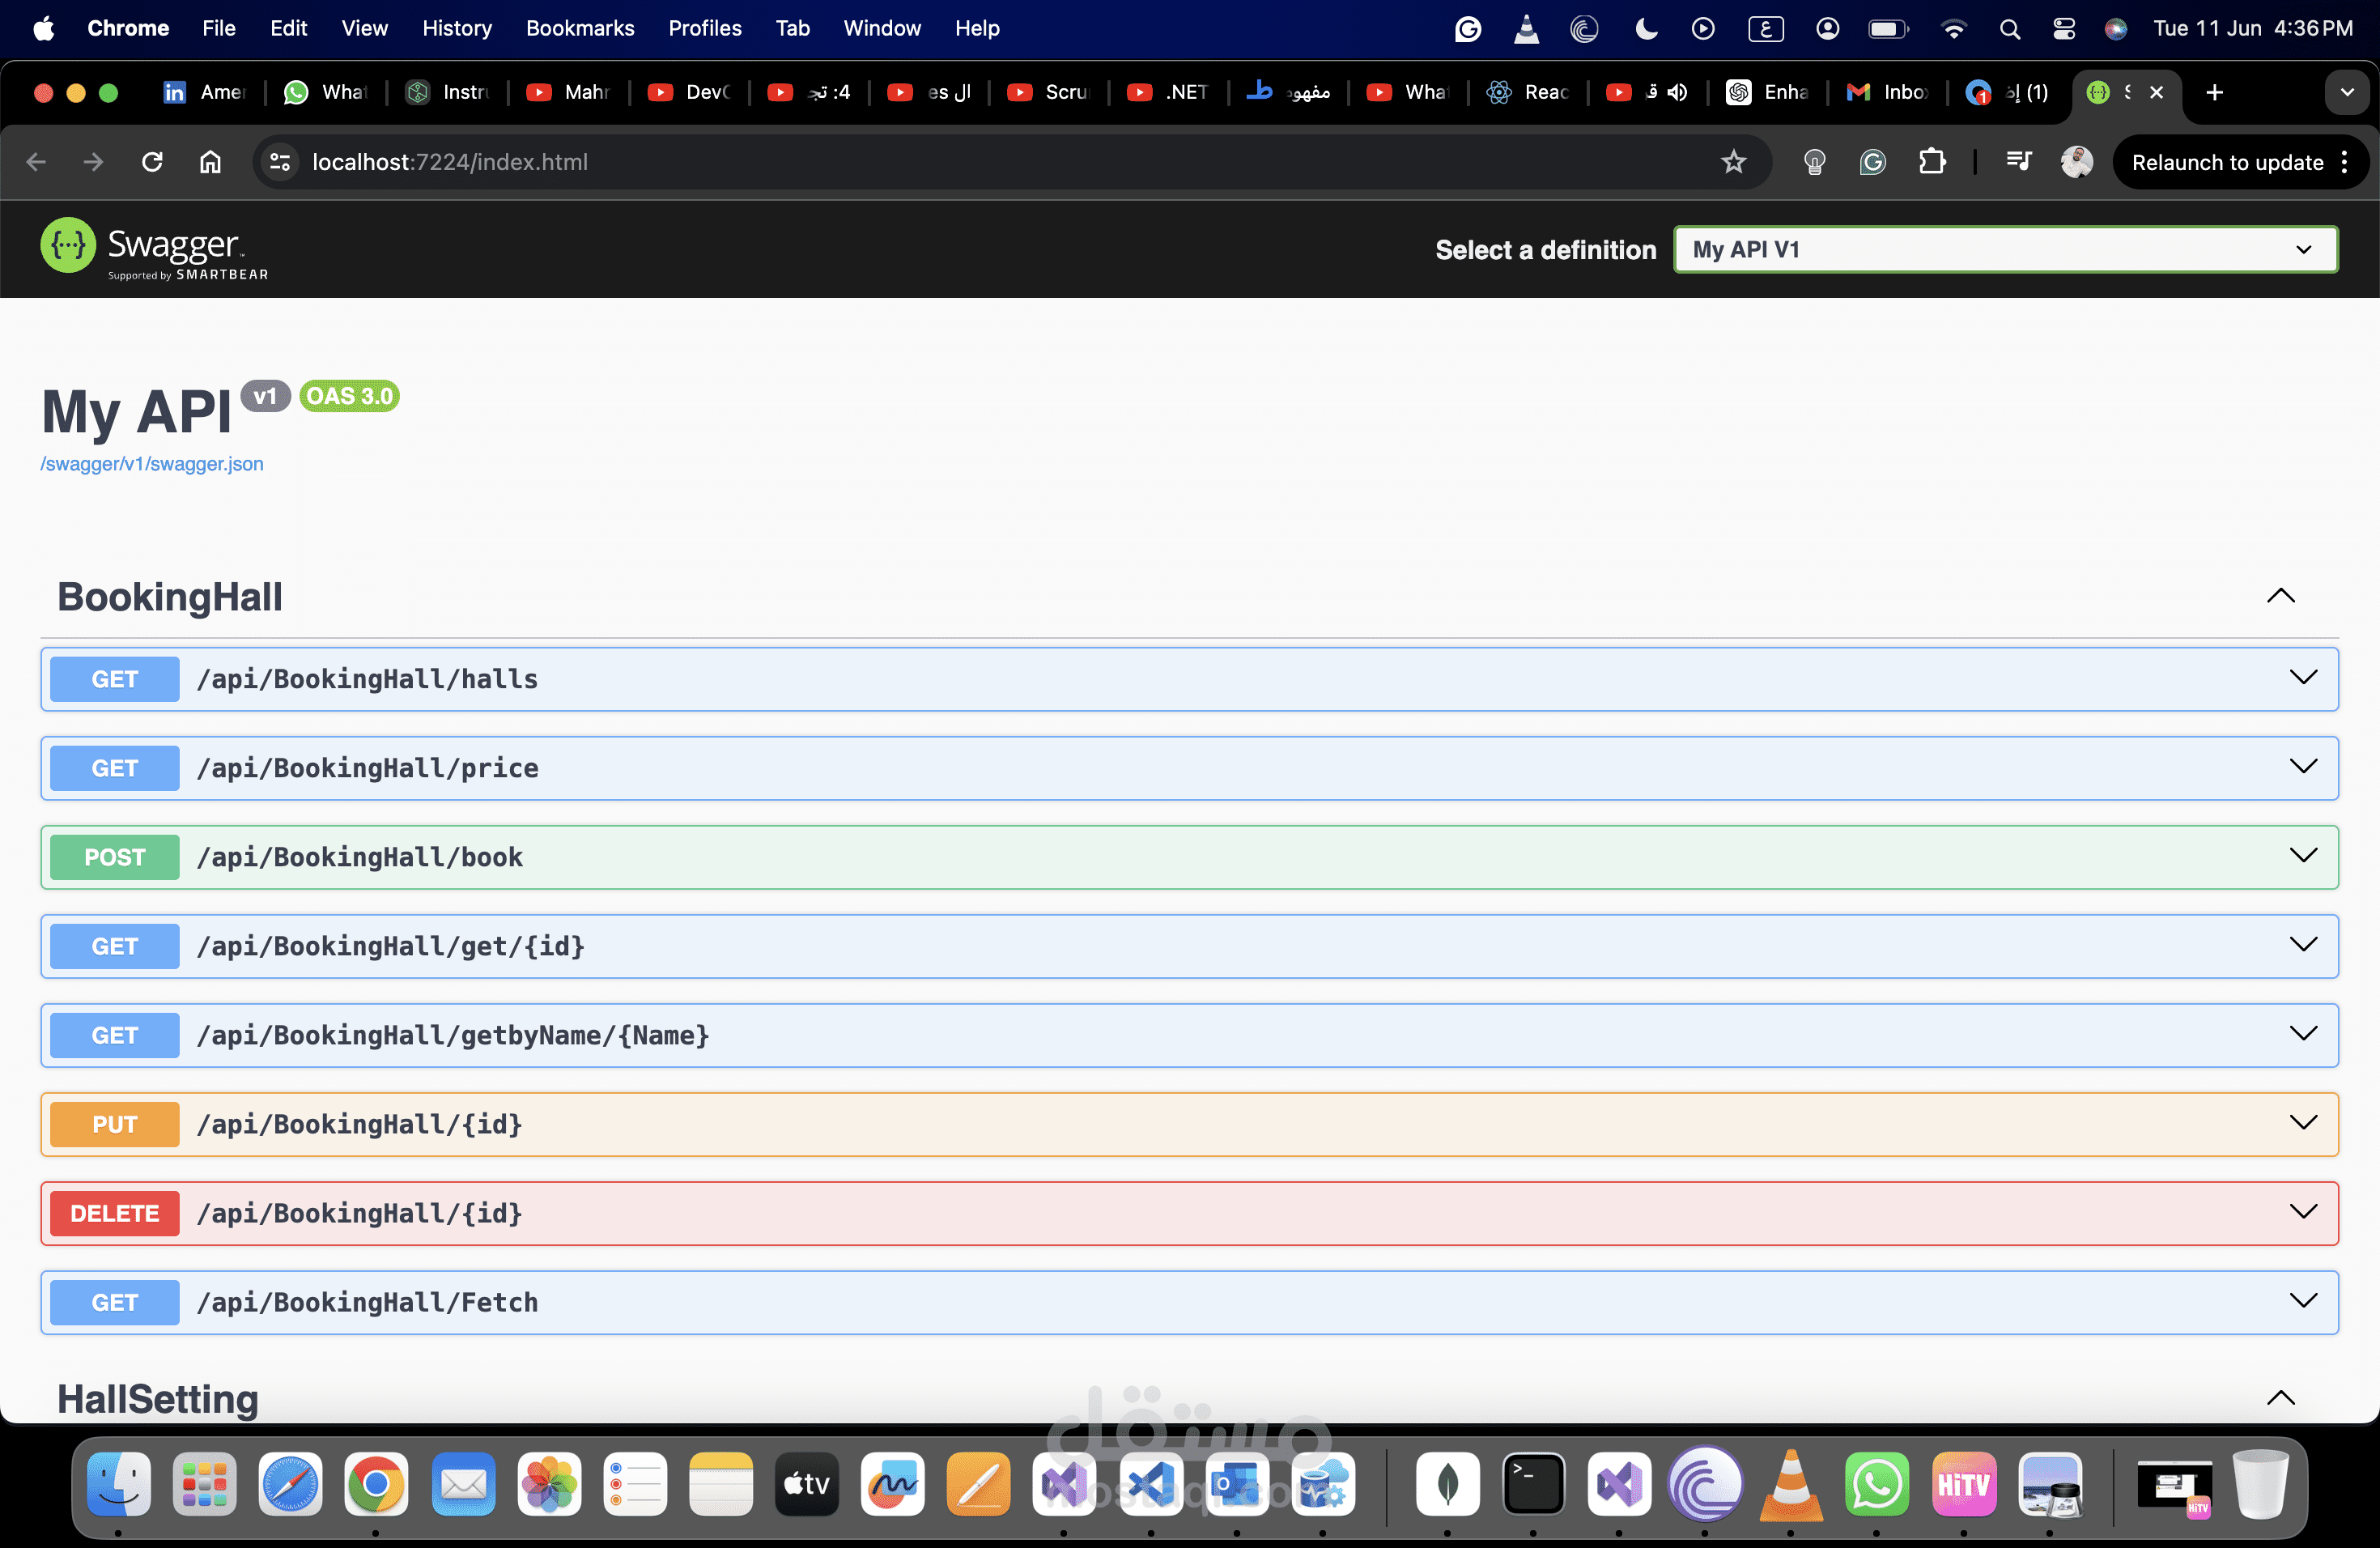The width and height of the screenshot is (2380, 1548).
Task: Launch WhatsApp from the Dock
Action: [1877, 1486]
